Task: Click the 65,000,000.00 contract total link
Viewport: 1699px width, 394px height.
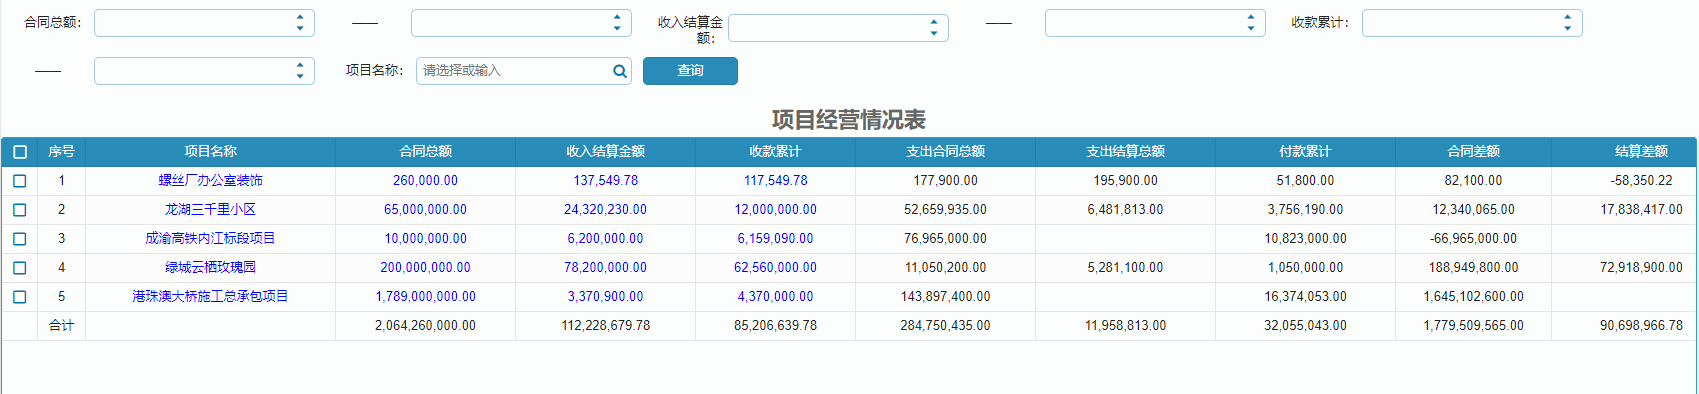Action: point(425,210)
